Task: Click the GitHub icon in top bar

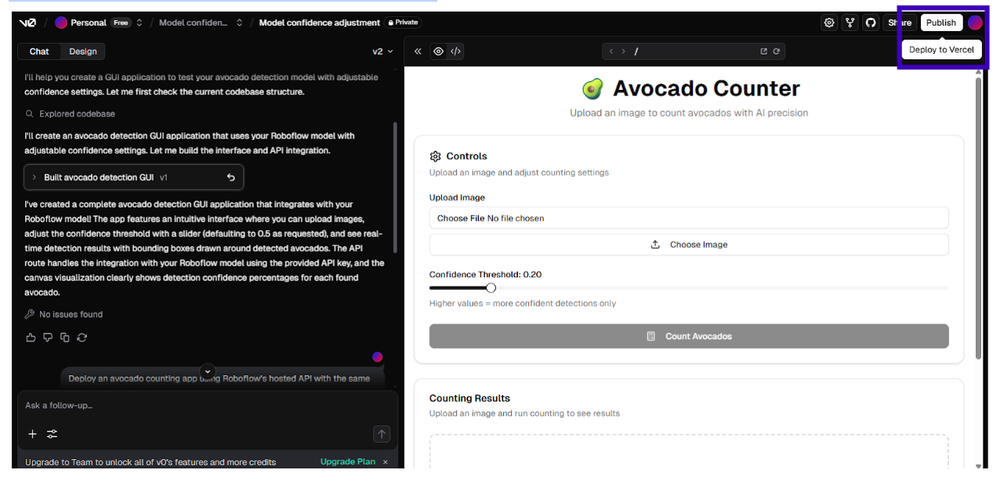Action: pos(870,23)
